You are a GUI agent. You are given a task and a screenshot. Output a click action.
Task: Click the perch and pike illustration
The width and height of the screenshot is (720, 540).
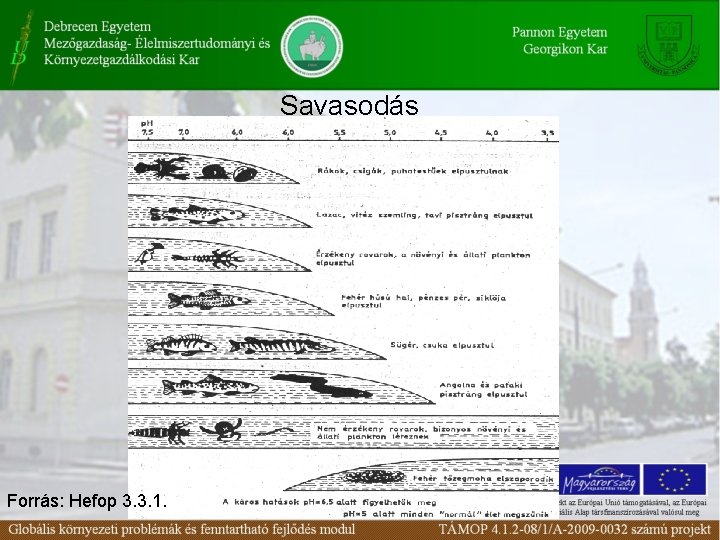240,344
